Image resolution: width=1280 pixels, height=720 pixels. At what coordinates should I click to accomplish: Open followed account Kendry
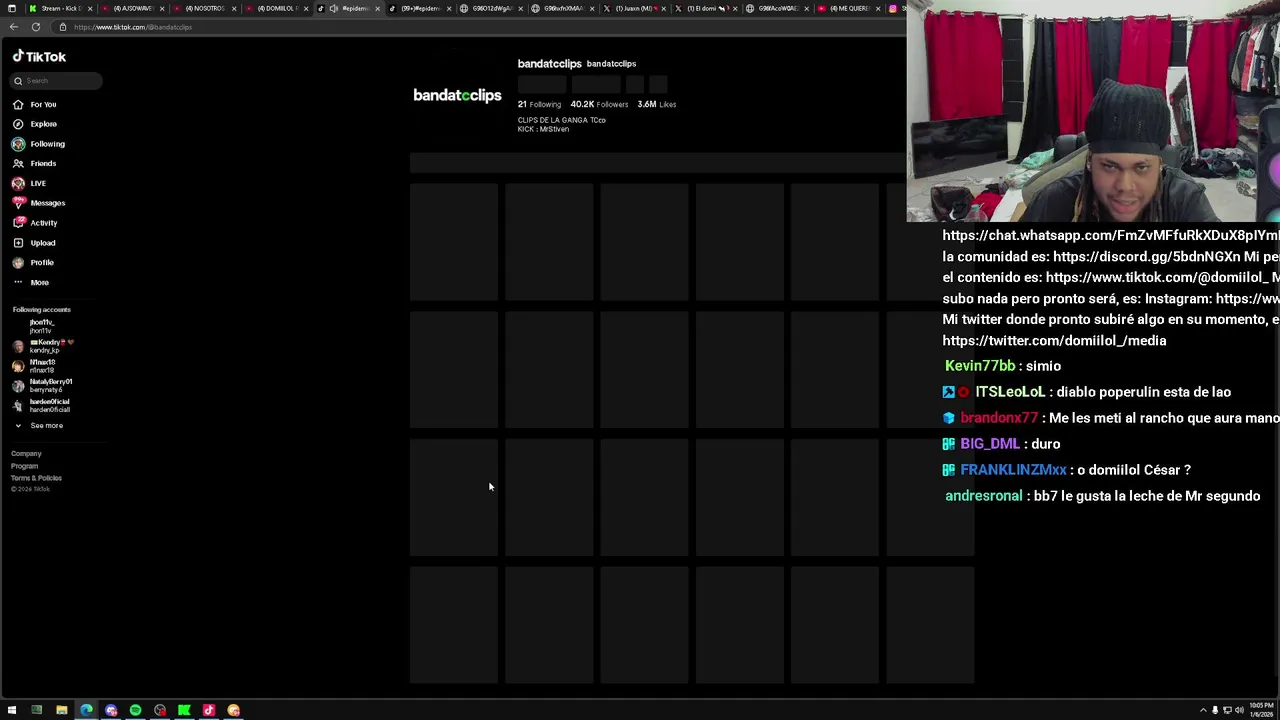click(43, 346)
